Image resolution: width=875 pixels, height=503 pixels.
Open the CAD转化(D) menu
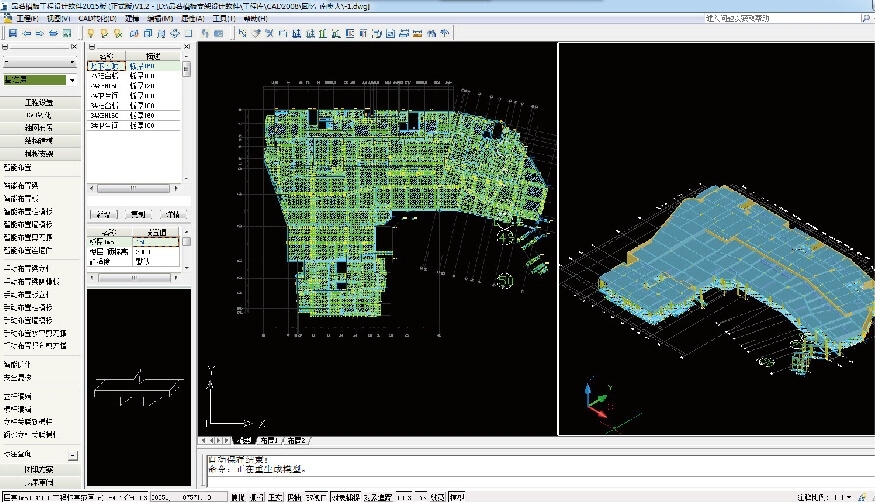[x=97, y=19]
